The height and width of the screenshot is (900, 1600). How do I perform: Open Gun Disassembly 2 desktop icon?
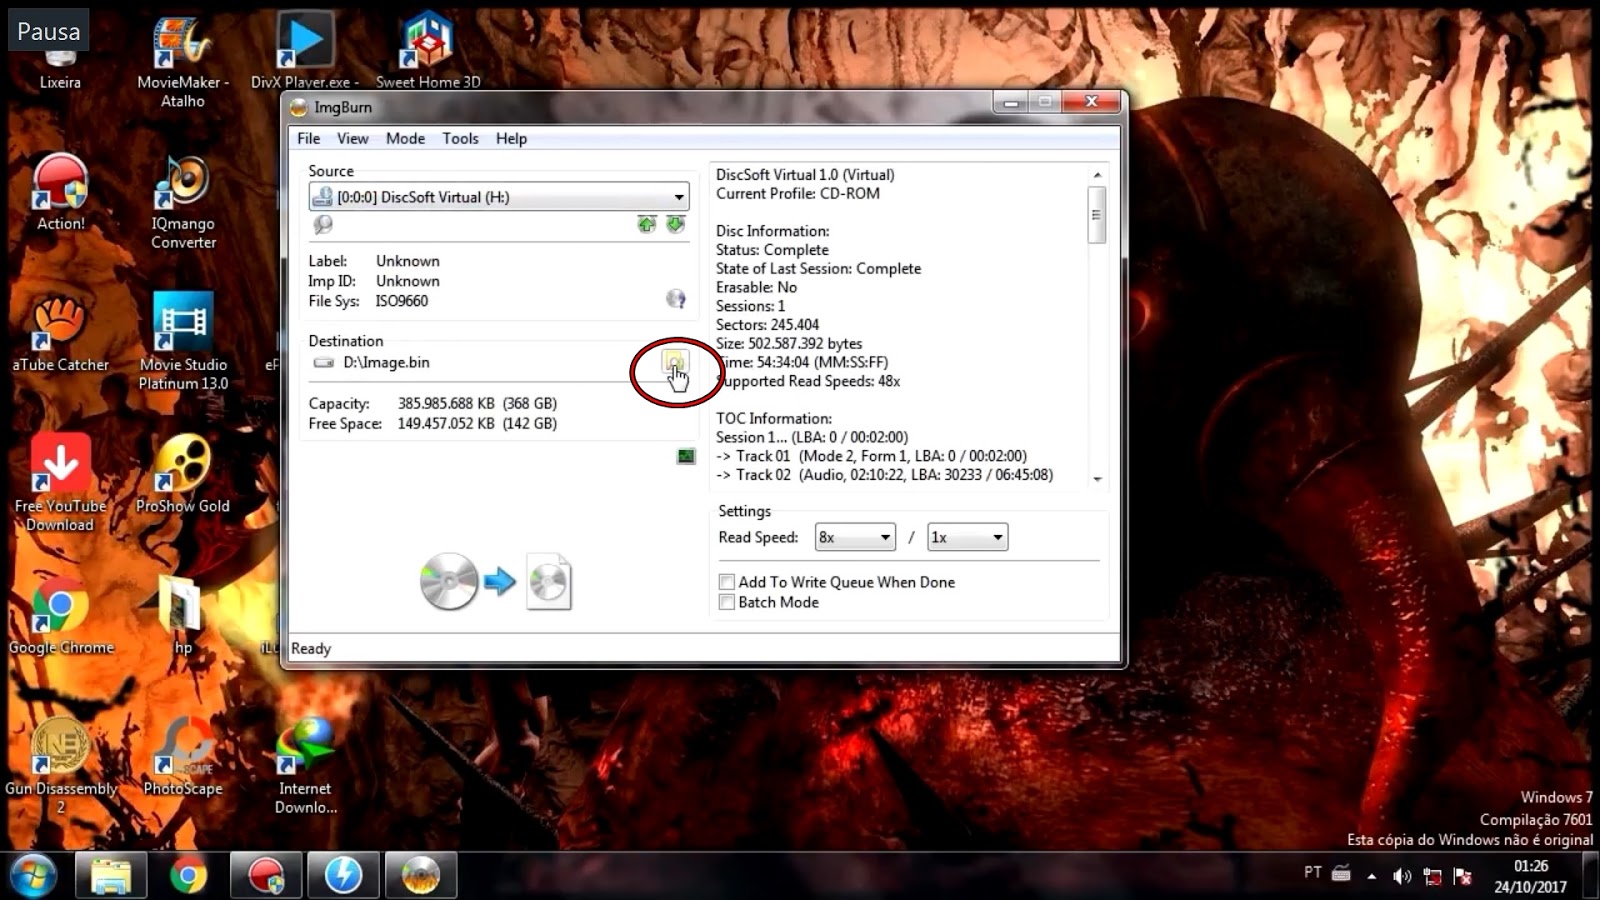pyautogui.click(x=60, y=767)
